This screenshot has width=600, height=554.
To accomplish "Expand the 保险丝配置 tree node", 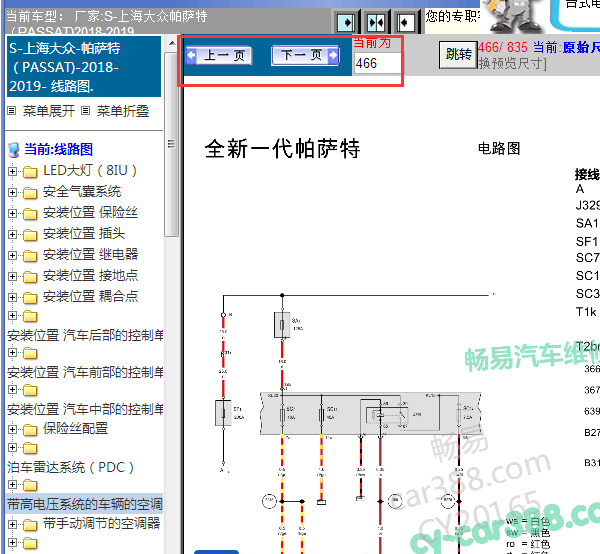I will [x=12, y=429].
